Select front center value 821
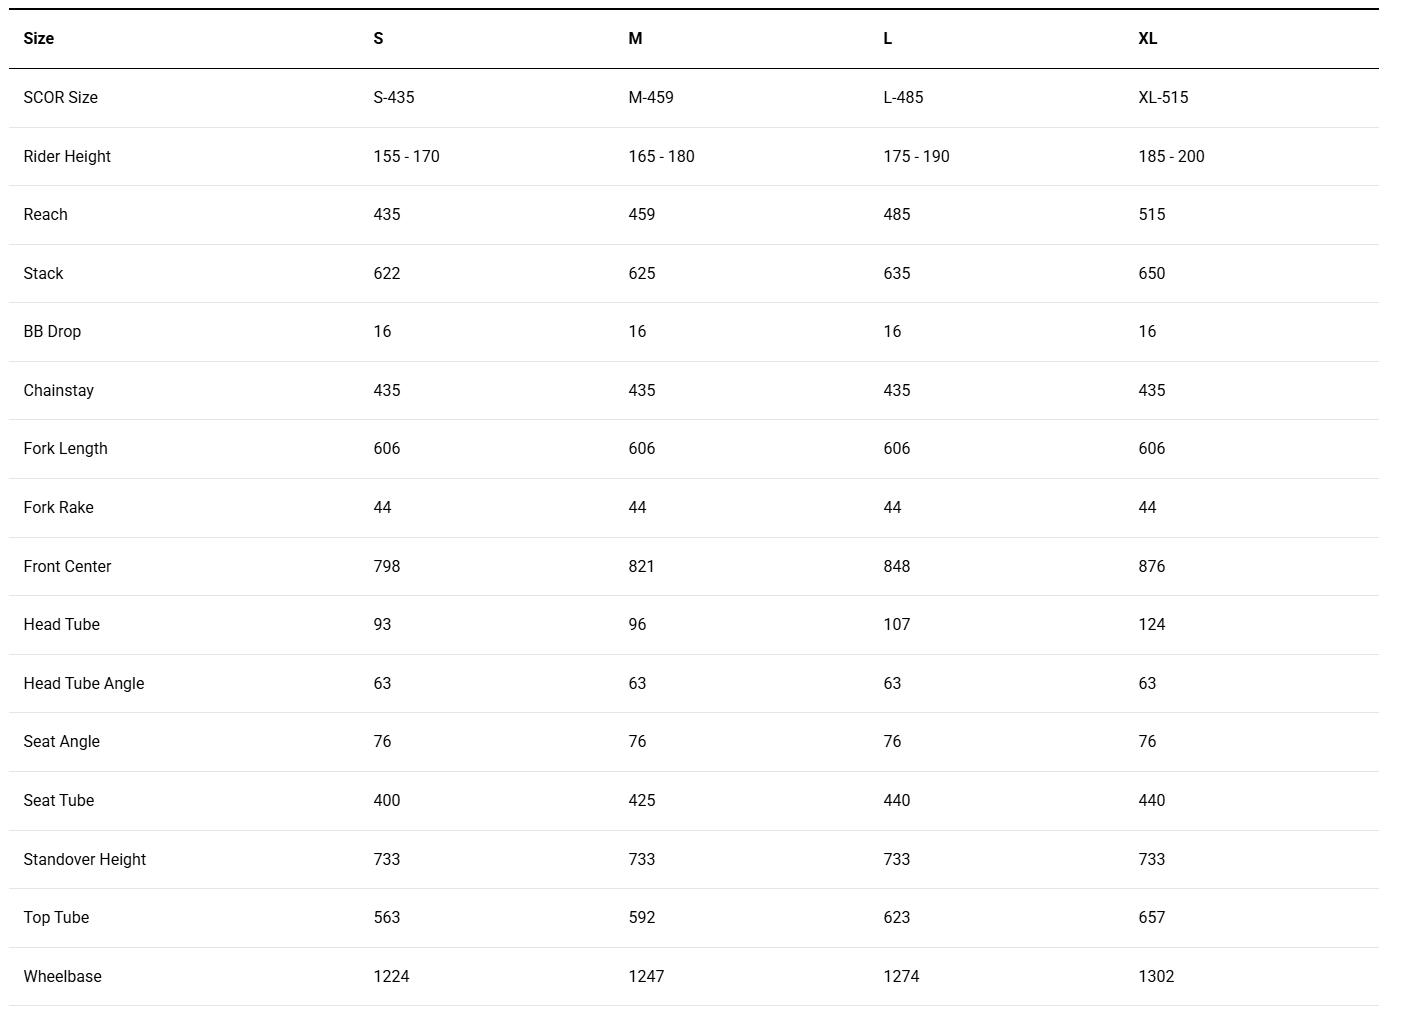Image resolution: width=1426 pixels, height=1019 pixels. click(x=641, y=567)
